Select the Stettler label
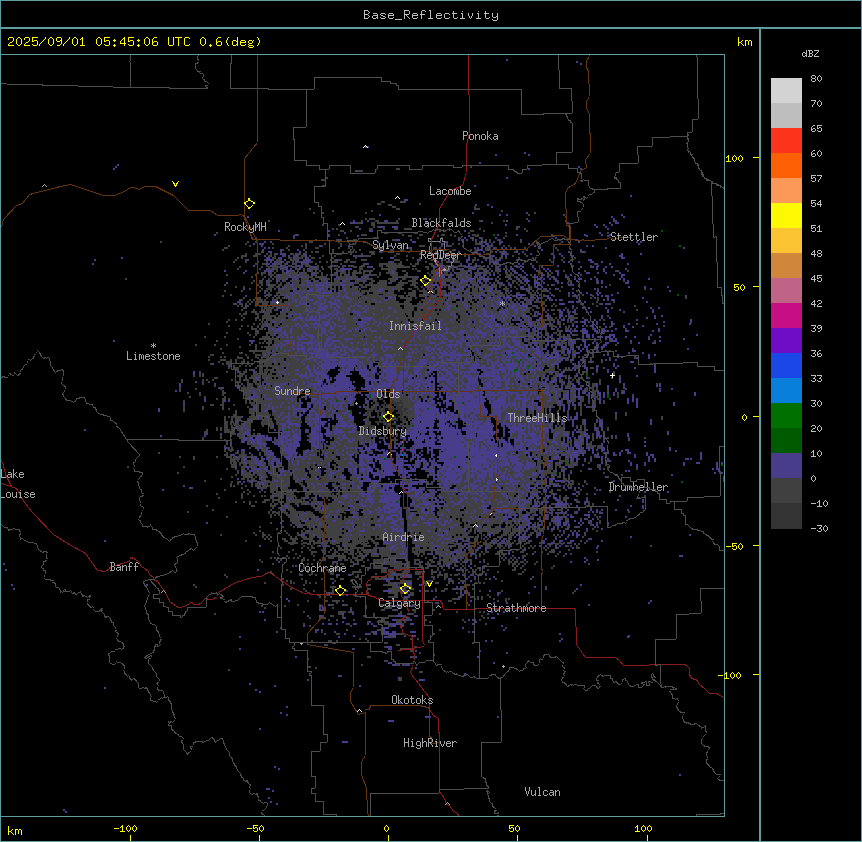This screenshot has height=842, width=862. pos(634,237)
